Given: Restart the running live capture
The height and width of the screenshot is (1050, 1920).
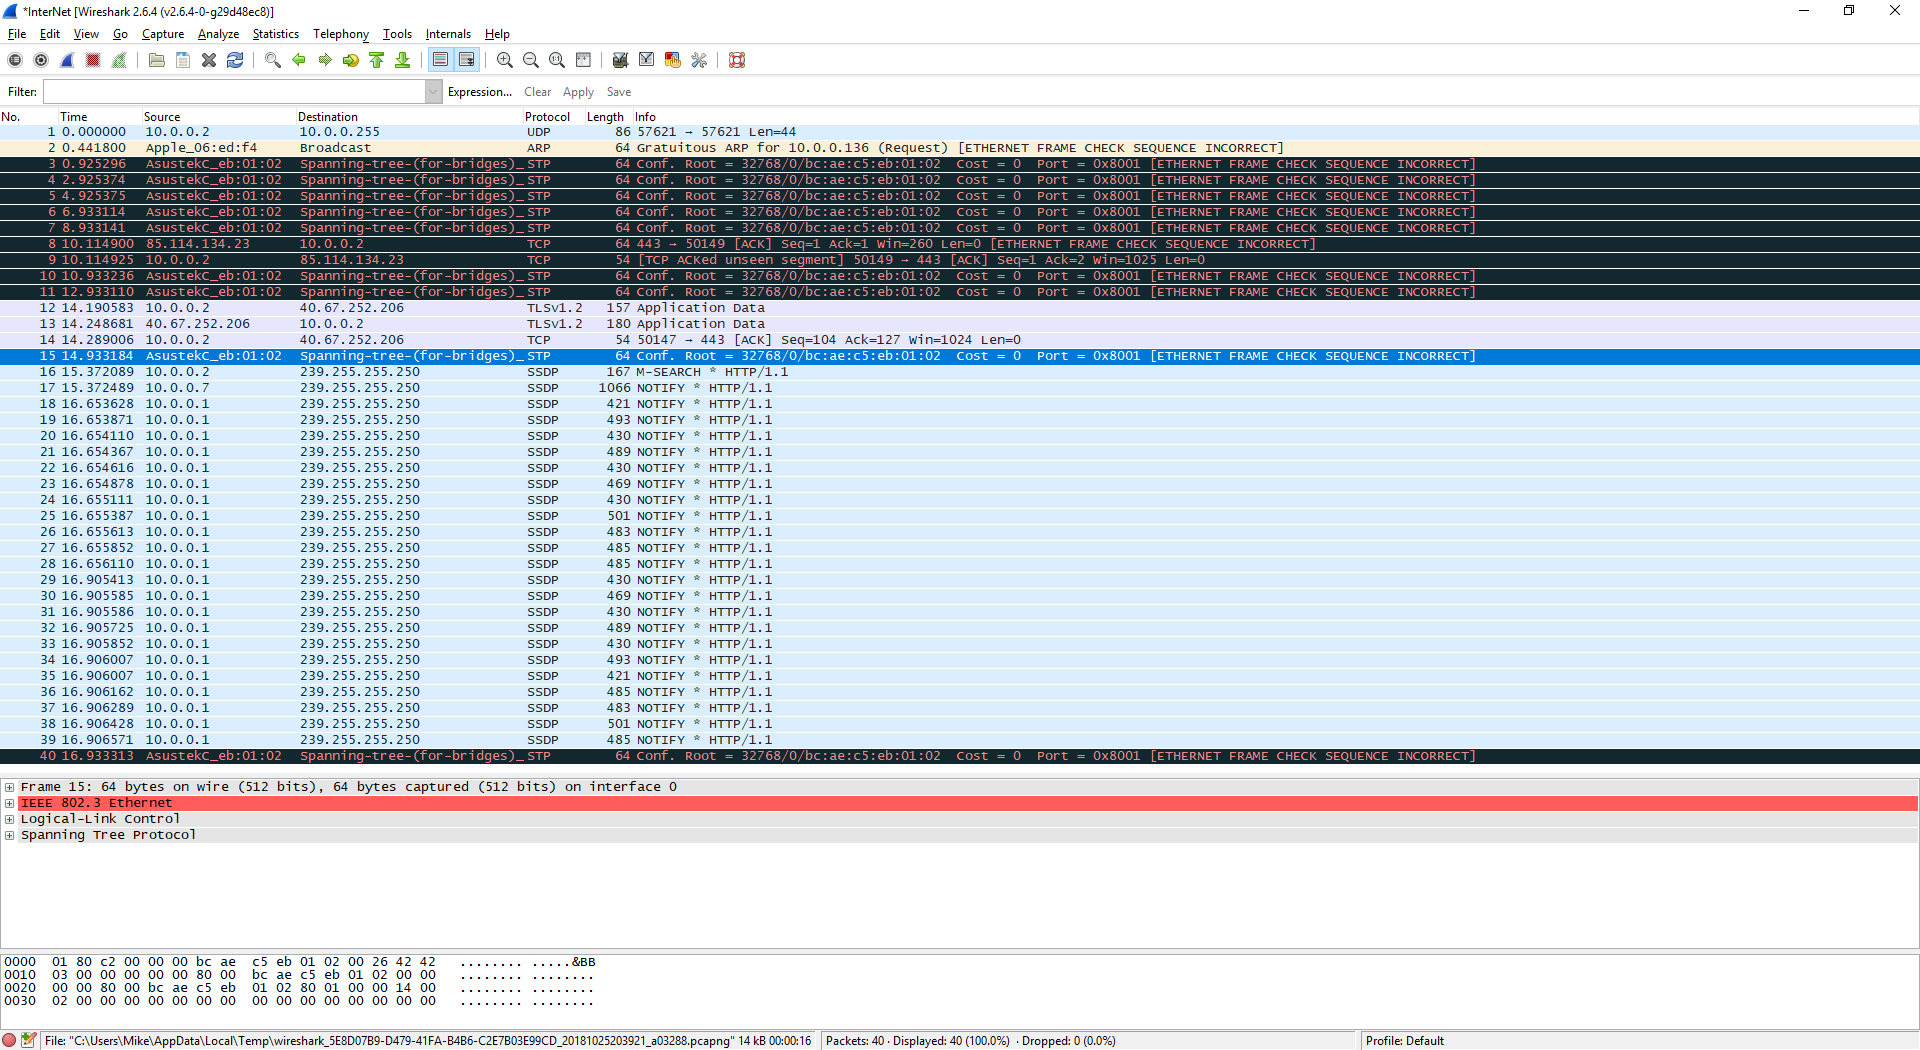Looking at the screenshot, I should click(x=119, y=60).
